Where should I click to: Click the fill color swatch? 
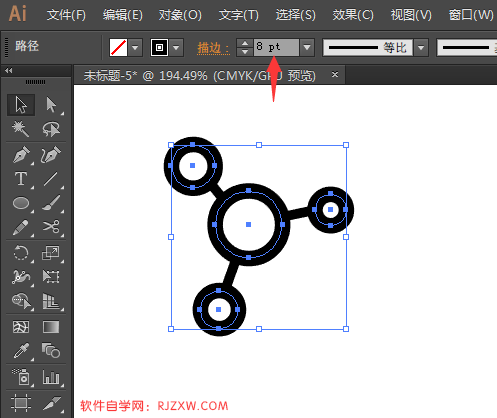click(x=118, y=48)
